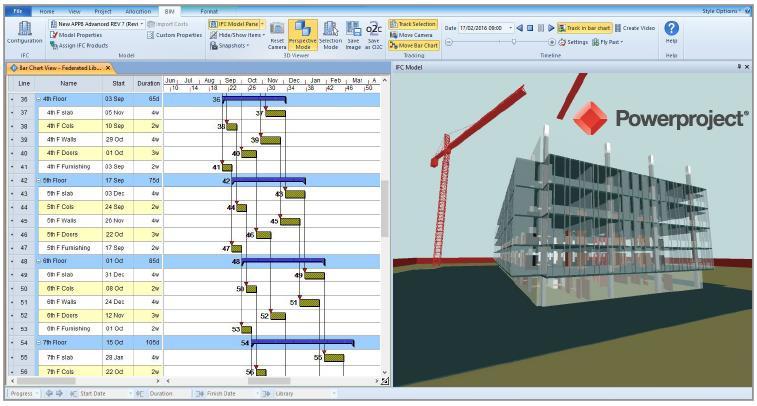Stop the timeline playback

[x=530, y=28]
